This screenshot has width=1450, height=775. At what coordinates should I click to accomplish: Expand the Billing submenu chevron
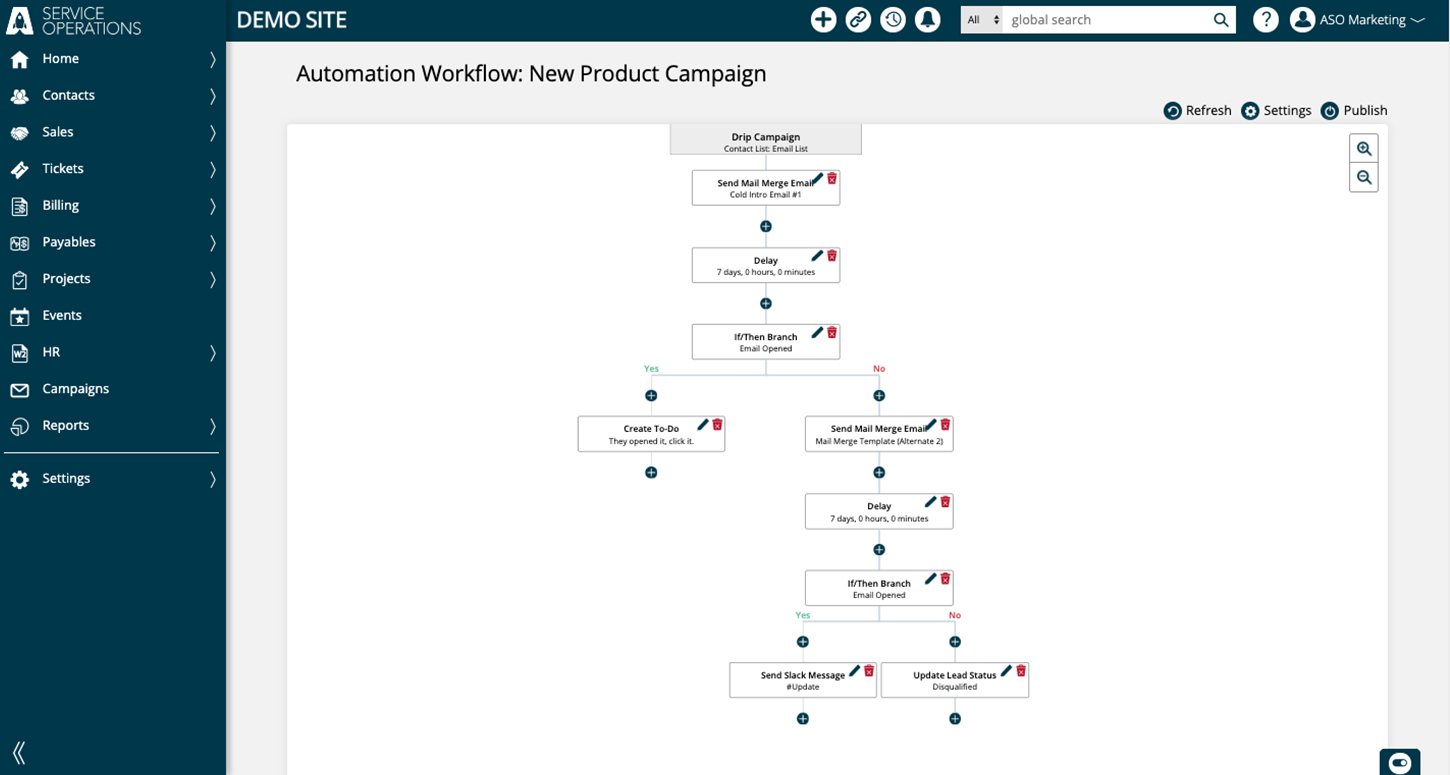pos(212,206)
